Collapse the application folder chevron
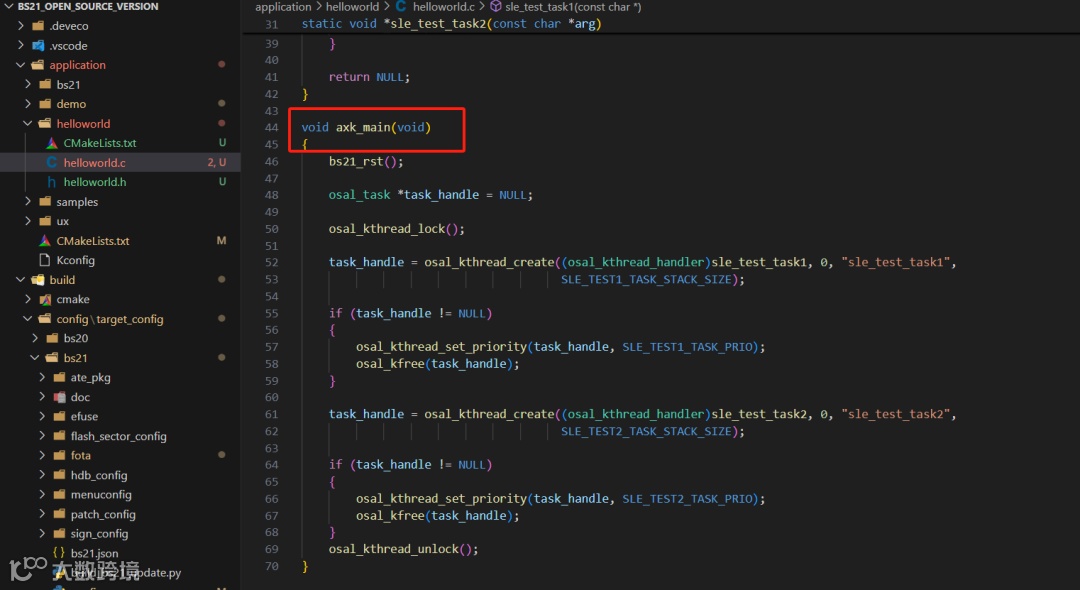This screenshot has height=590, width=1080. [x=21, y=65]
